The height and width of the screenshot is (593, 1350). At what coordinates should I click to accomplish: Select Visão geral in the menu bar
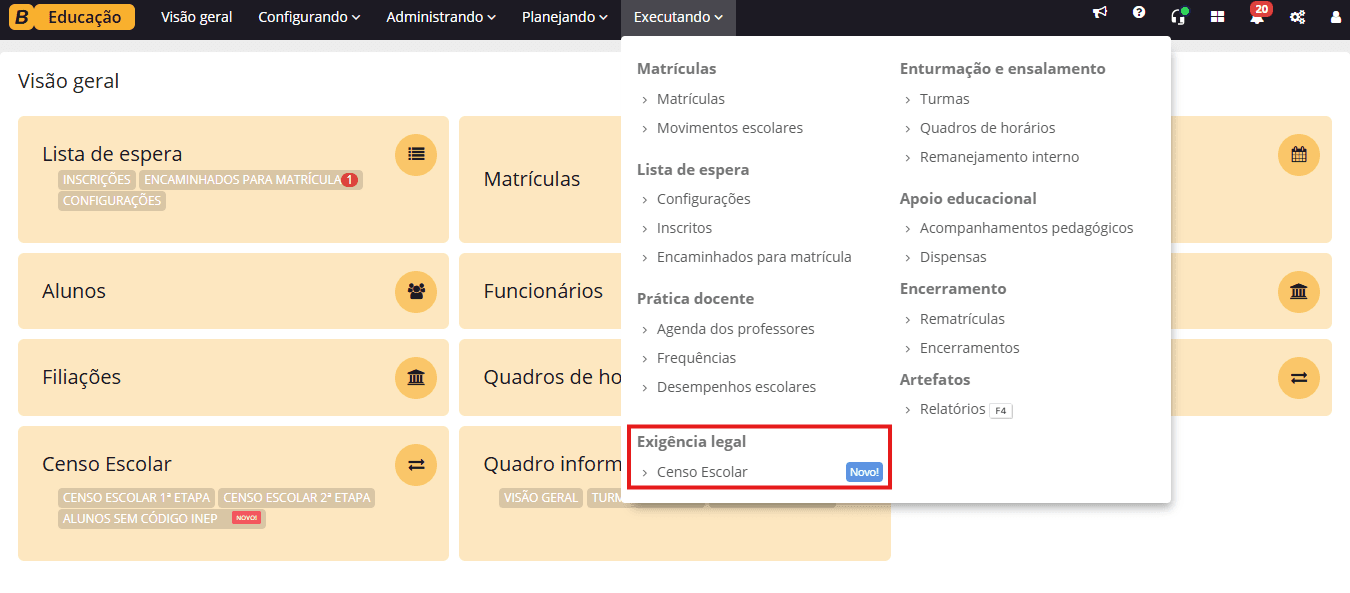[x=196, y=16]
